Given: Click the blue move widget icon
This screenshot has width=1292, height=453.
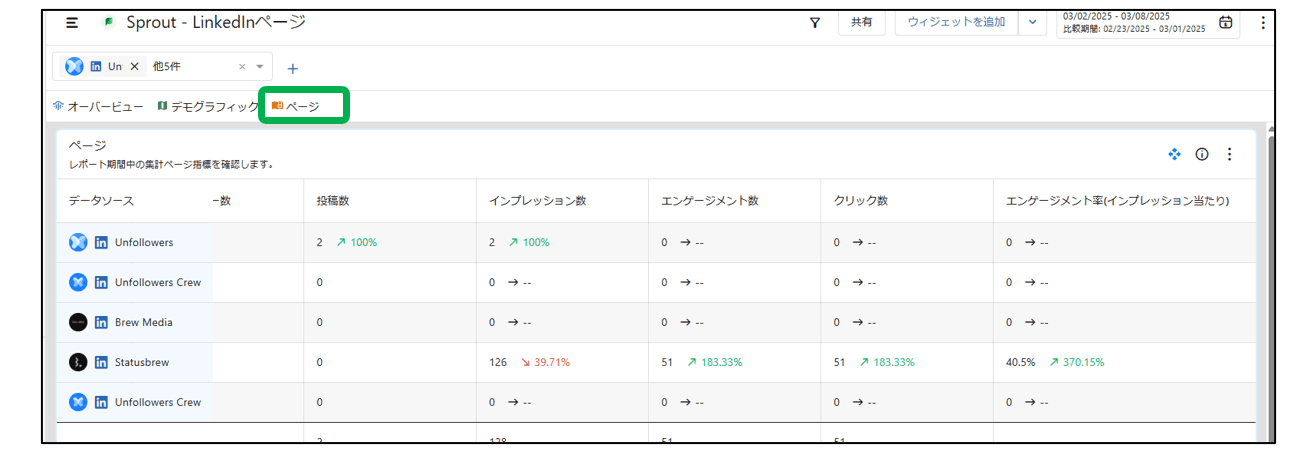Looking at the screenshot, I should point(1175,154).
